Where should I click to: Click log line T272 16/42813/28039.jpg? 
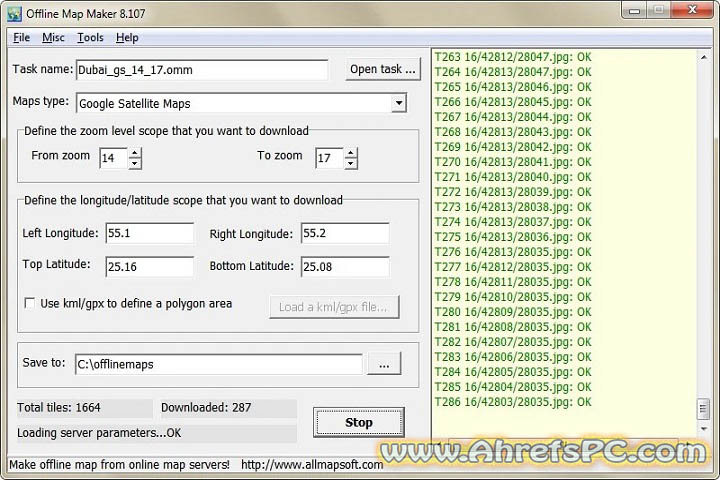pyautogui.click(x=513, y=192)
